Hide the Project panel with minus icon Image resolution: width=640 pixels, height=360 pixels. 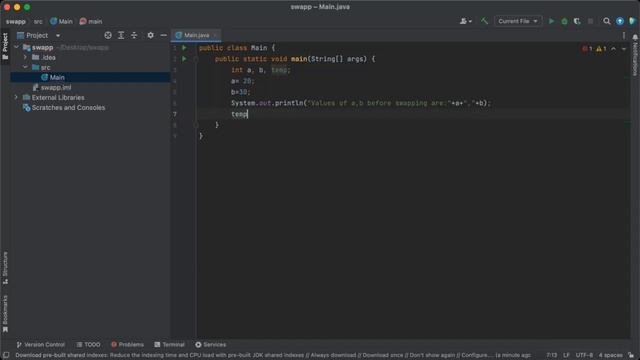tap(164, 36)
